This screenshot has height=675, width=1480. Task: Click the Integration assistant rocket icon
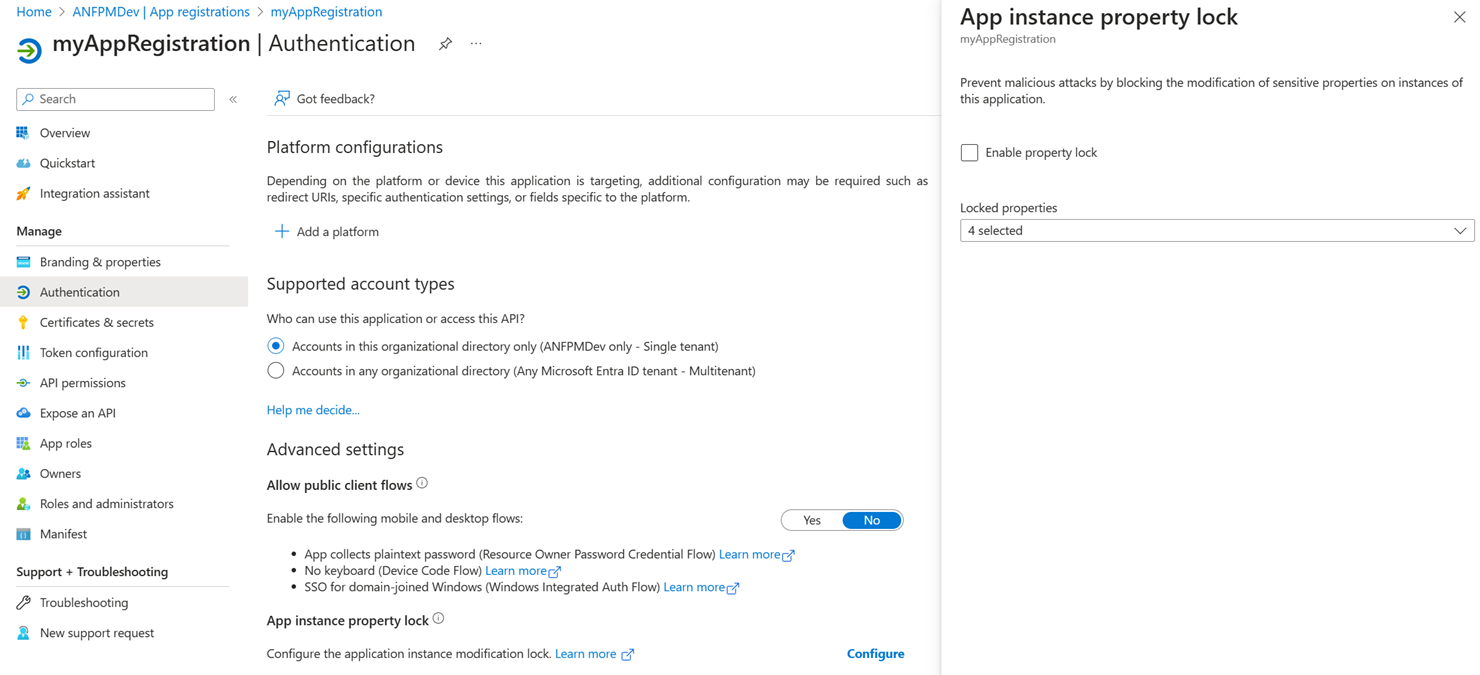(x=23, y=193)
